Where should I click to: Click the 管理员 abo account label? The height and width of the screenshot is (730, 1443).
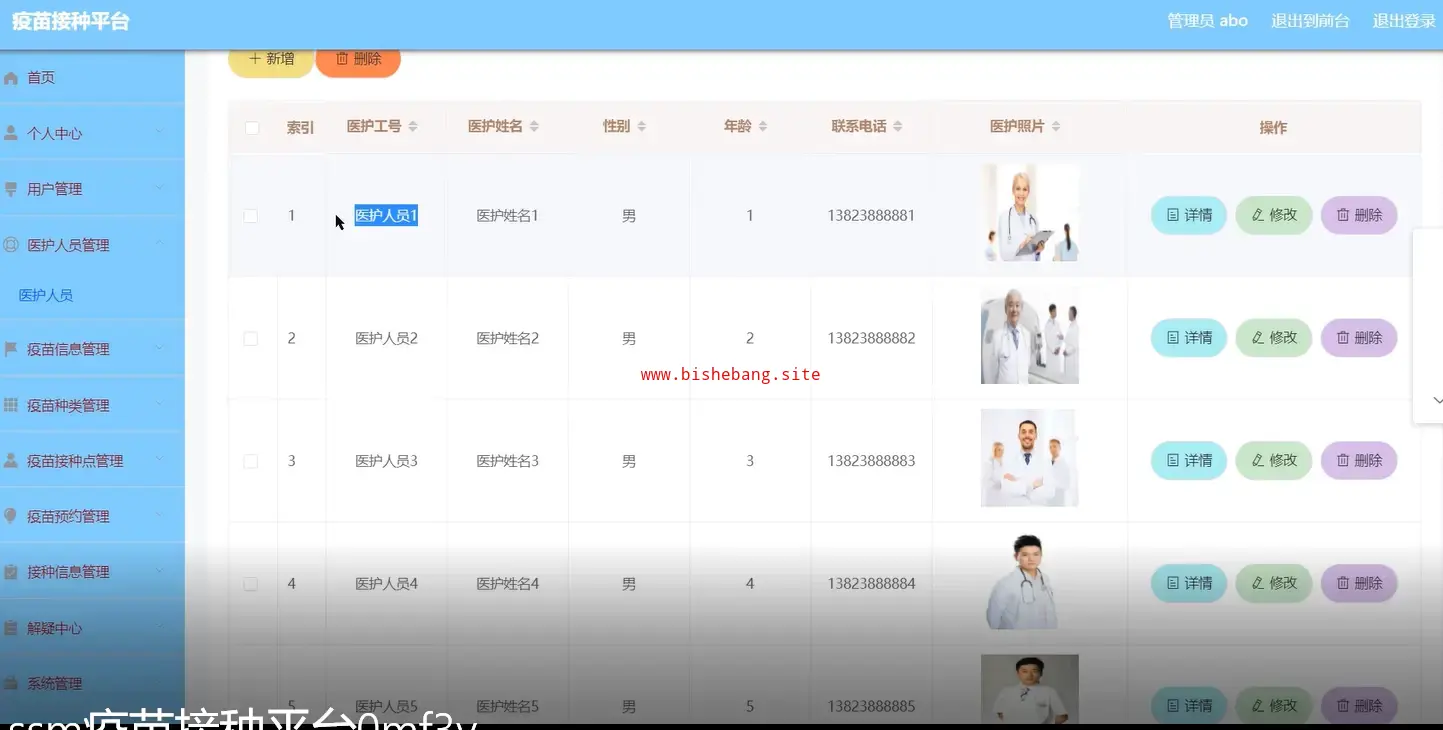(x=1208, y=21)
